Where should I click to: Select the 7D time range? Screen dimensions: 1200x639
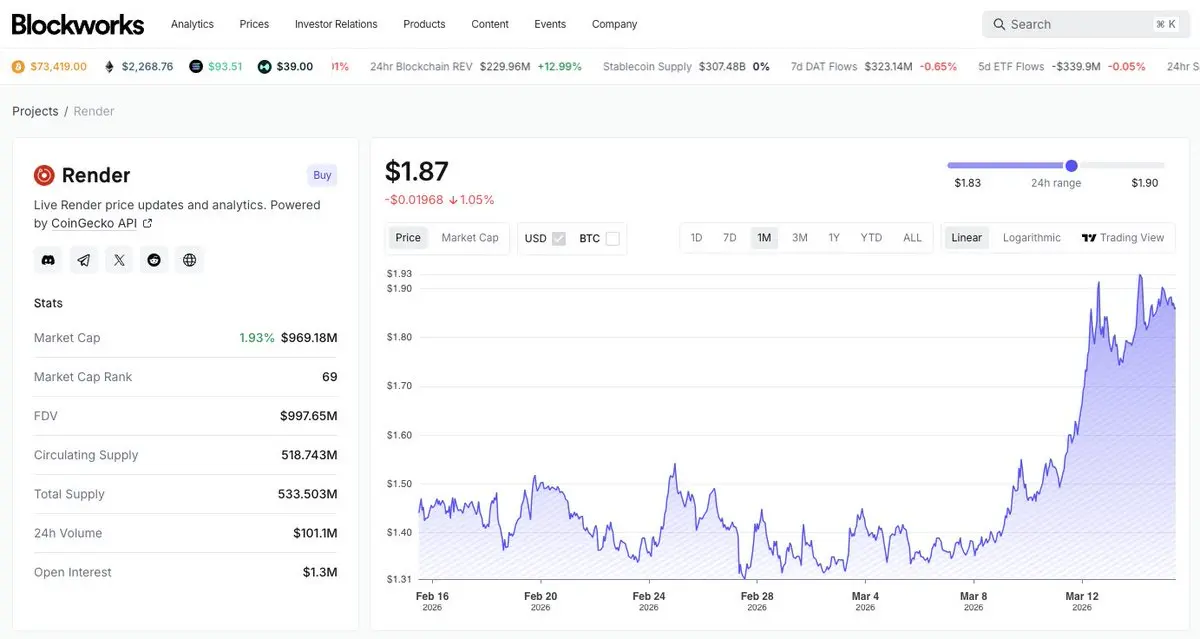tap(730, 238)
